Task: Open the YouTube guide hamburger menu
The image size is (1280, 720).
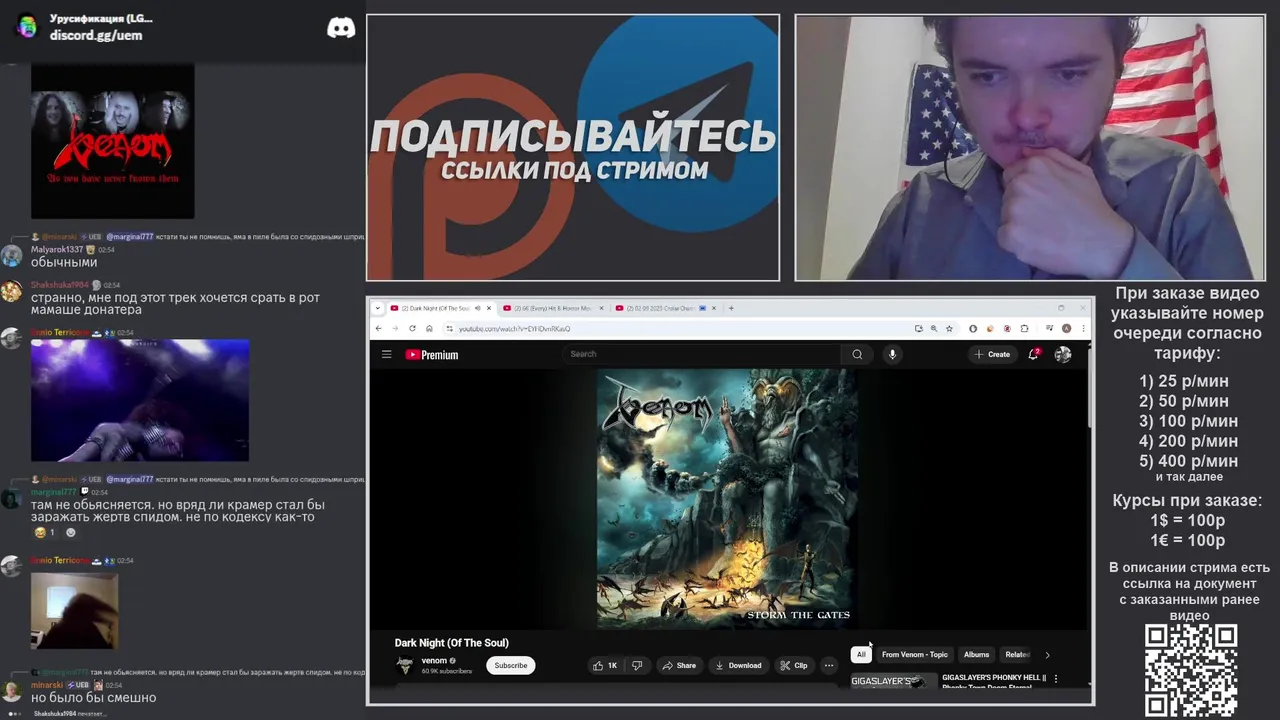Action: pos(386,354)
